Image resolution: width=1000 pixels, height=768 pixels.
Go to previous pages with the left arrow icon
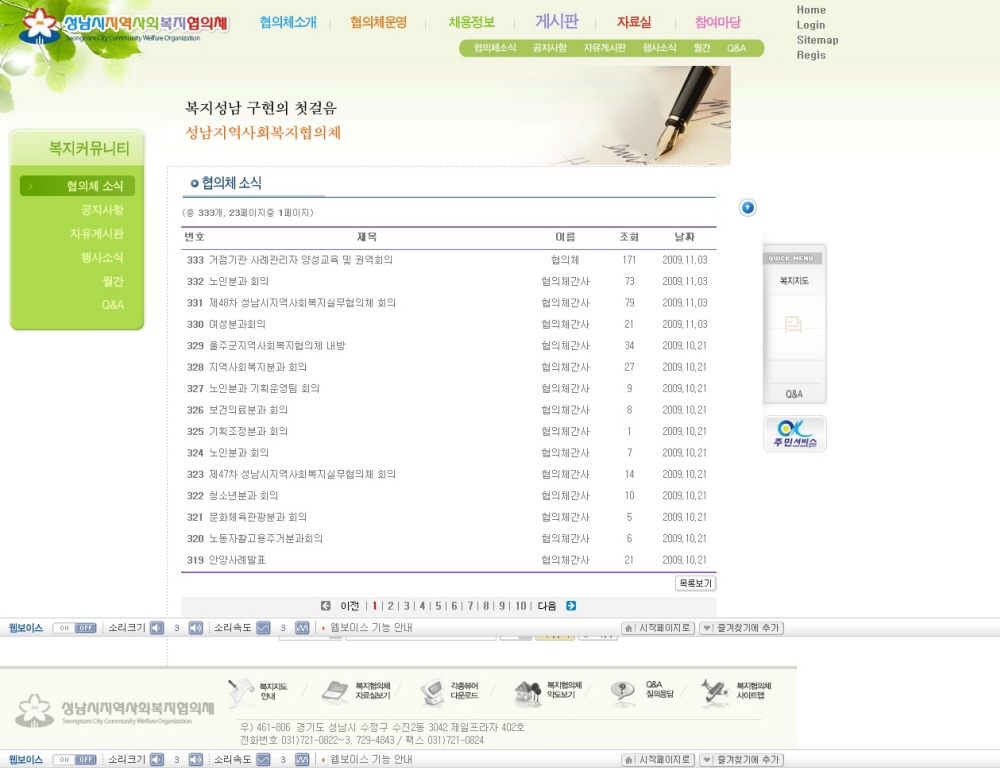pos(326,606)
